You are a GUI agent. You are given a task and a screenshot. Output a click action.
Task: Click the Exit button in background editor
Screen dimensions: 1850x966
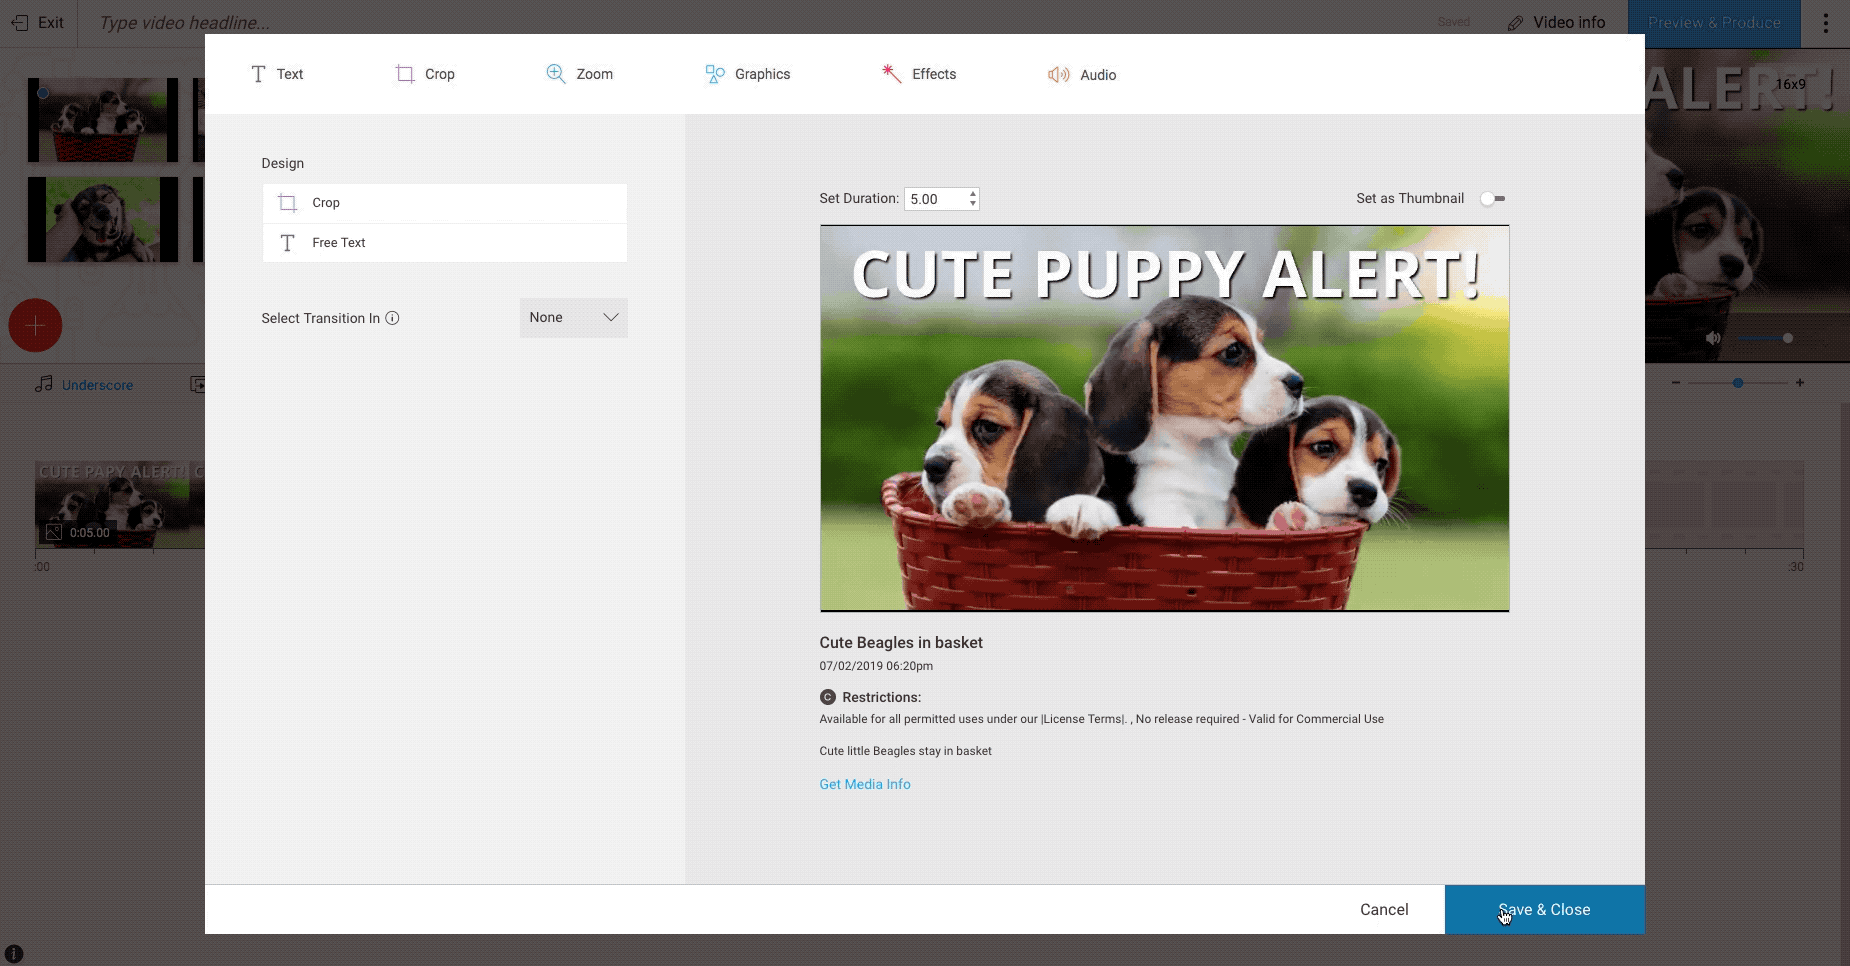pos(37,22)
